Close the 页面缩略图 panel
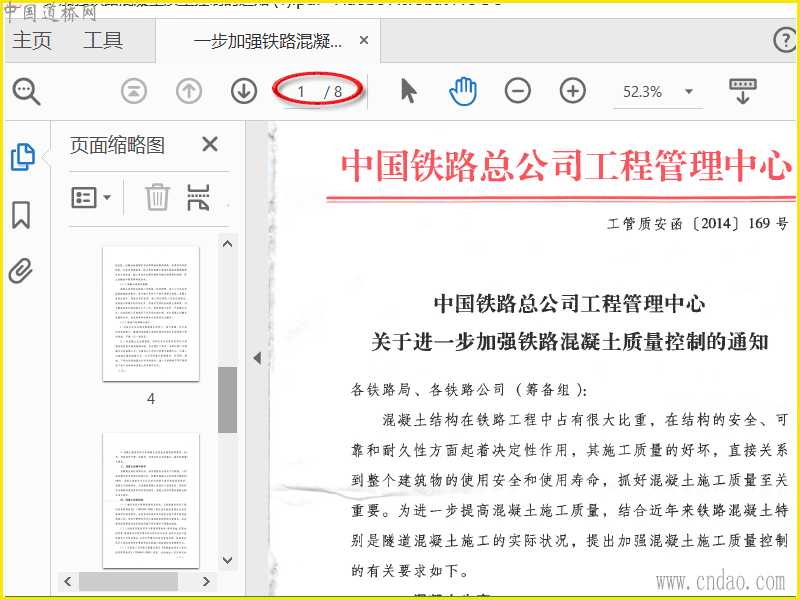This screenshot has height=600, width=800. point(210,144)
